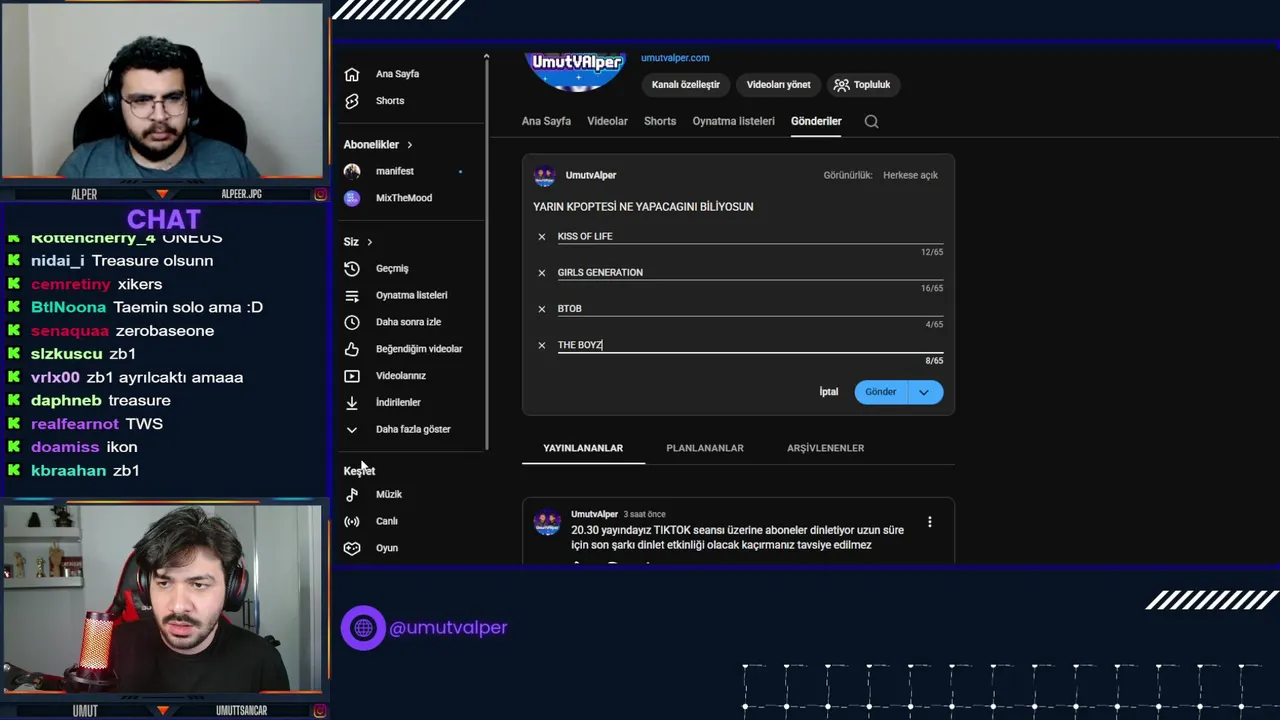Click the UmutvAlper avatar on published post
The height and width of the screenshot is (720, 1280).
point(547,521)
